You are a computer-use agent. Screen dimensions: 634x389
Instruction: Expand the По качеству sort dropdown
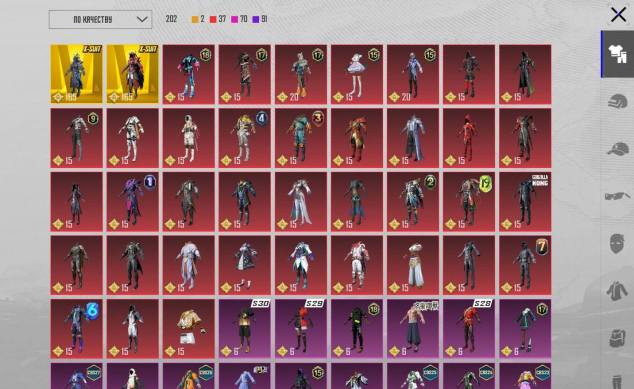(100, 19)
